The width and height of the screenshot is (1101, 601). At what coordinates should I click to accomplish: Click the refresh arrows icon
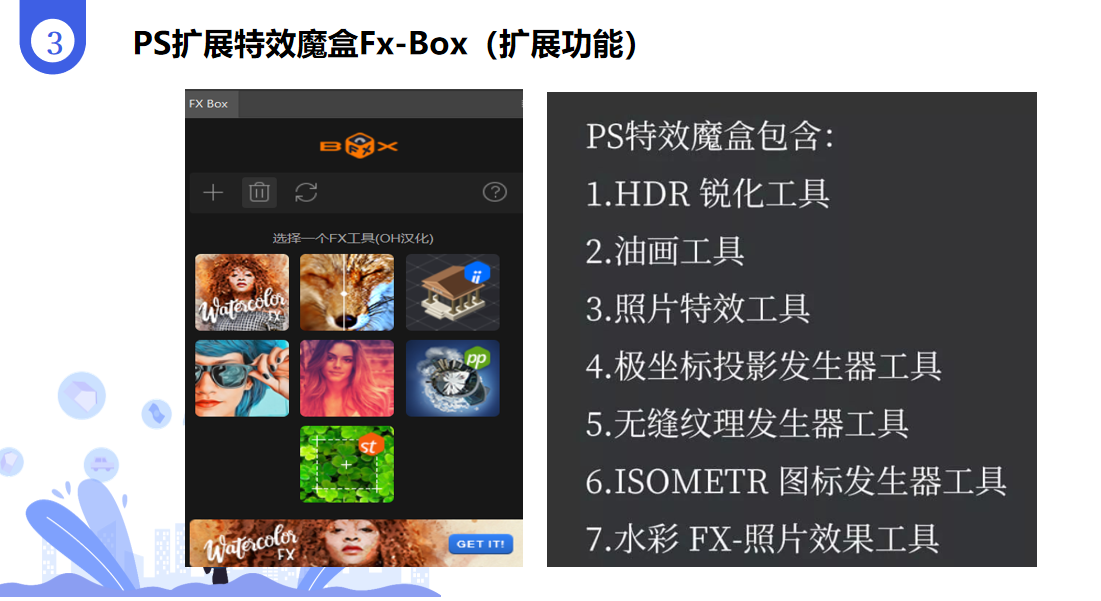tap(306, 192)
